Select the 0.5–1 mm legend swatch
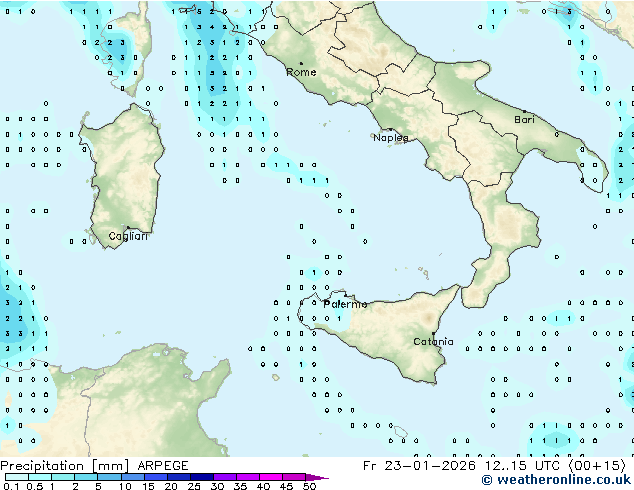Viewport: 634px width, 490px height. pyautogui.click(x=40, y=477)
